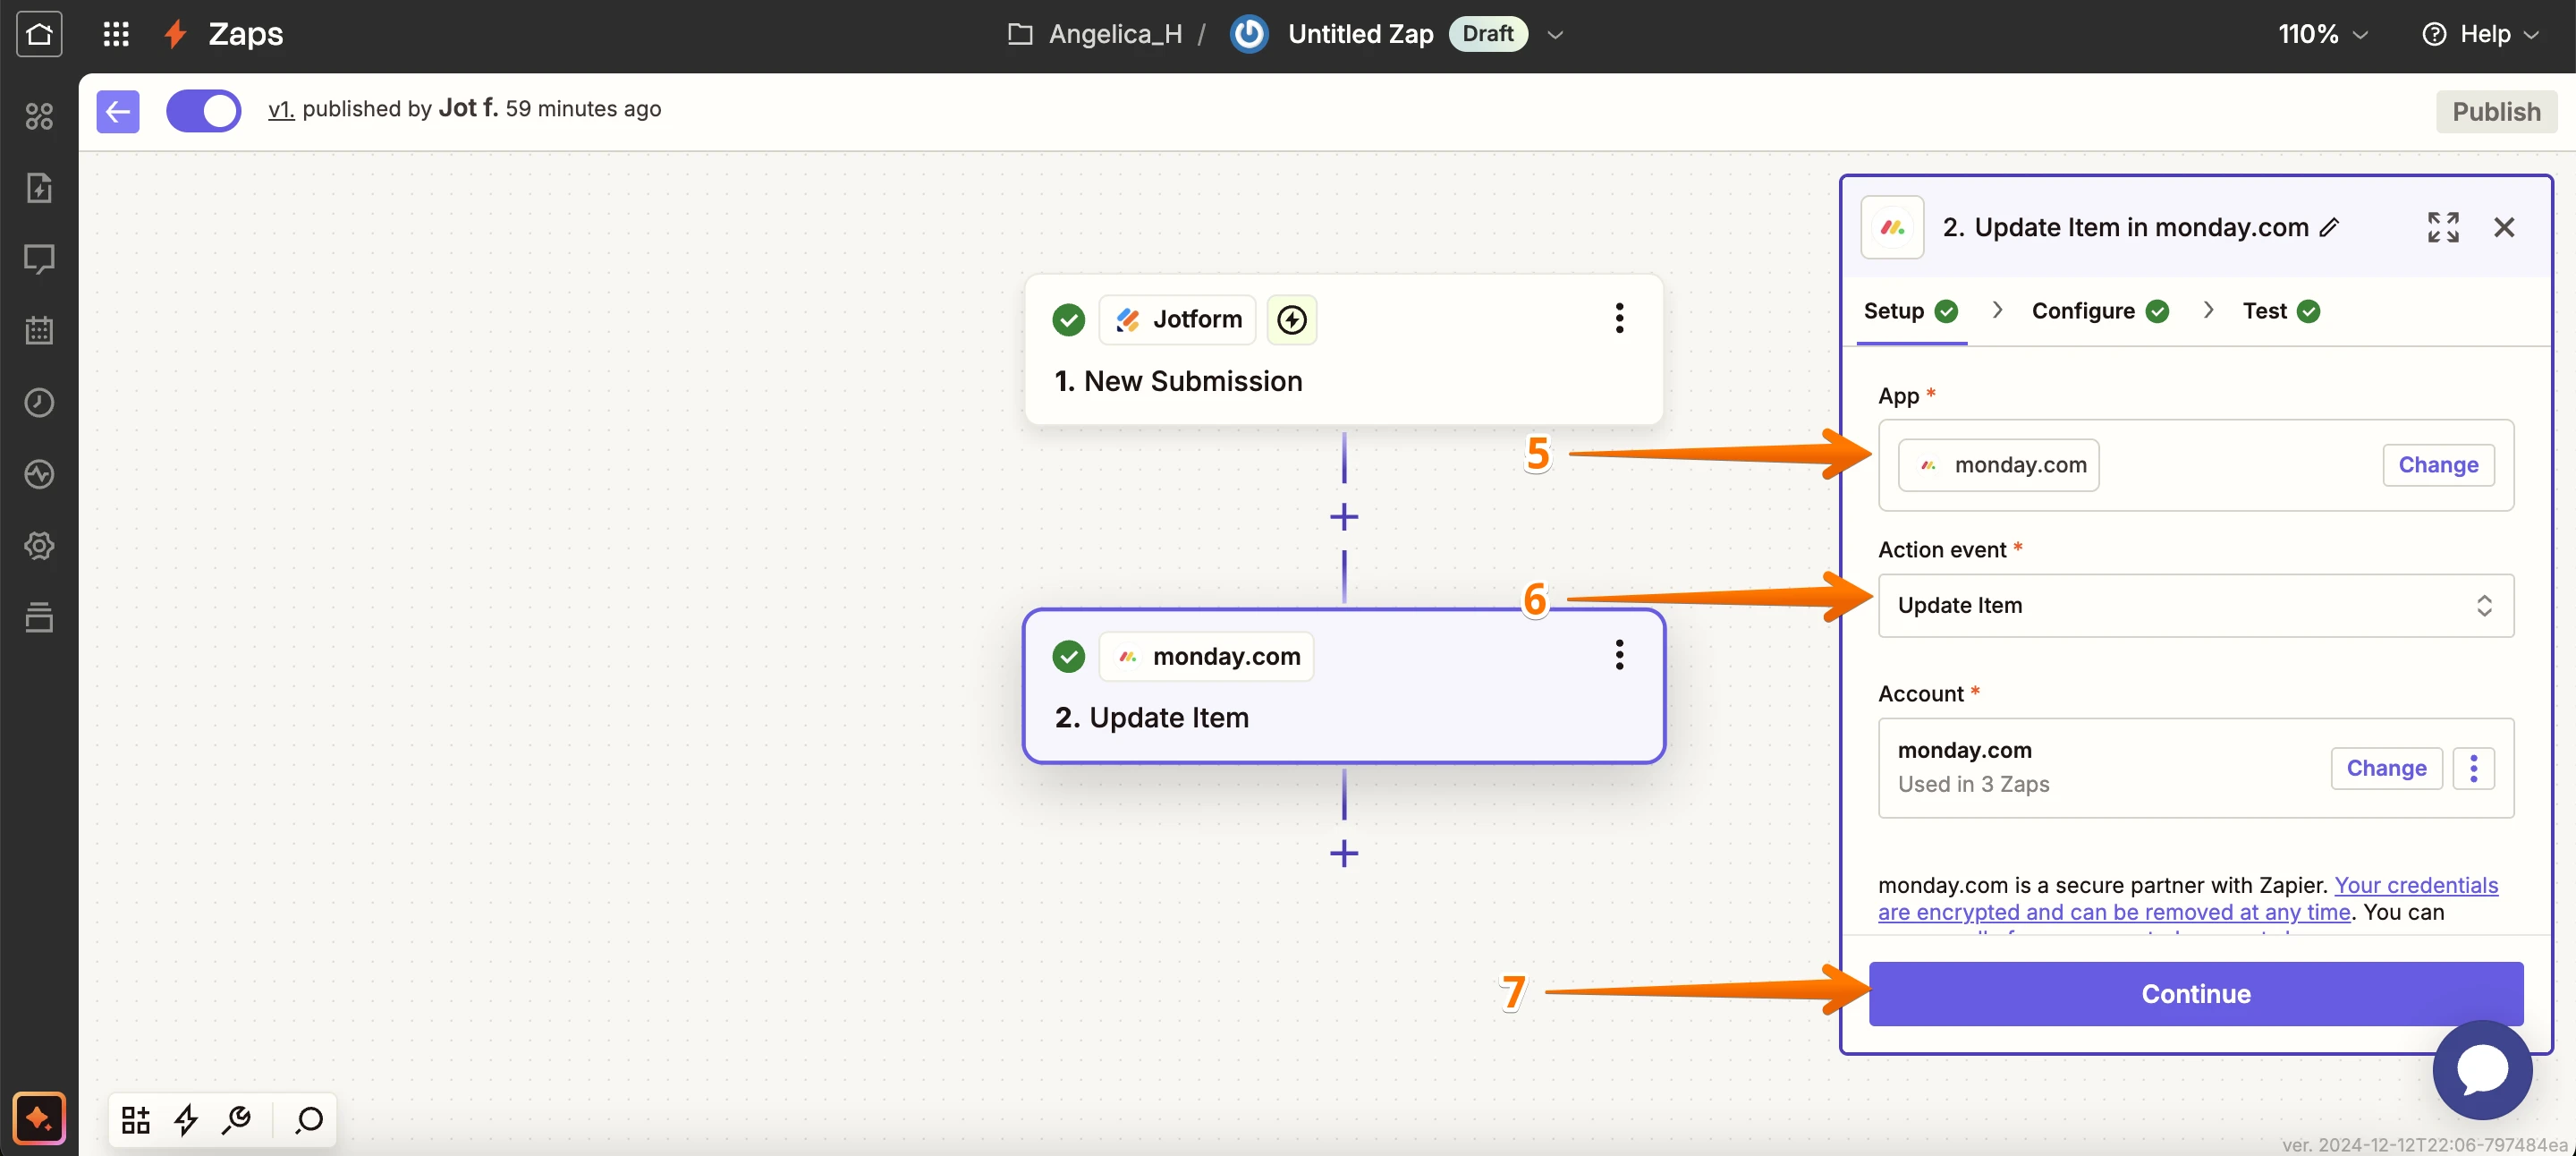Open the Help menu
The width and height of the screenshot is (2576, 1156).
(x=2481, y=34)
